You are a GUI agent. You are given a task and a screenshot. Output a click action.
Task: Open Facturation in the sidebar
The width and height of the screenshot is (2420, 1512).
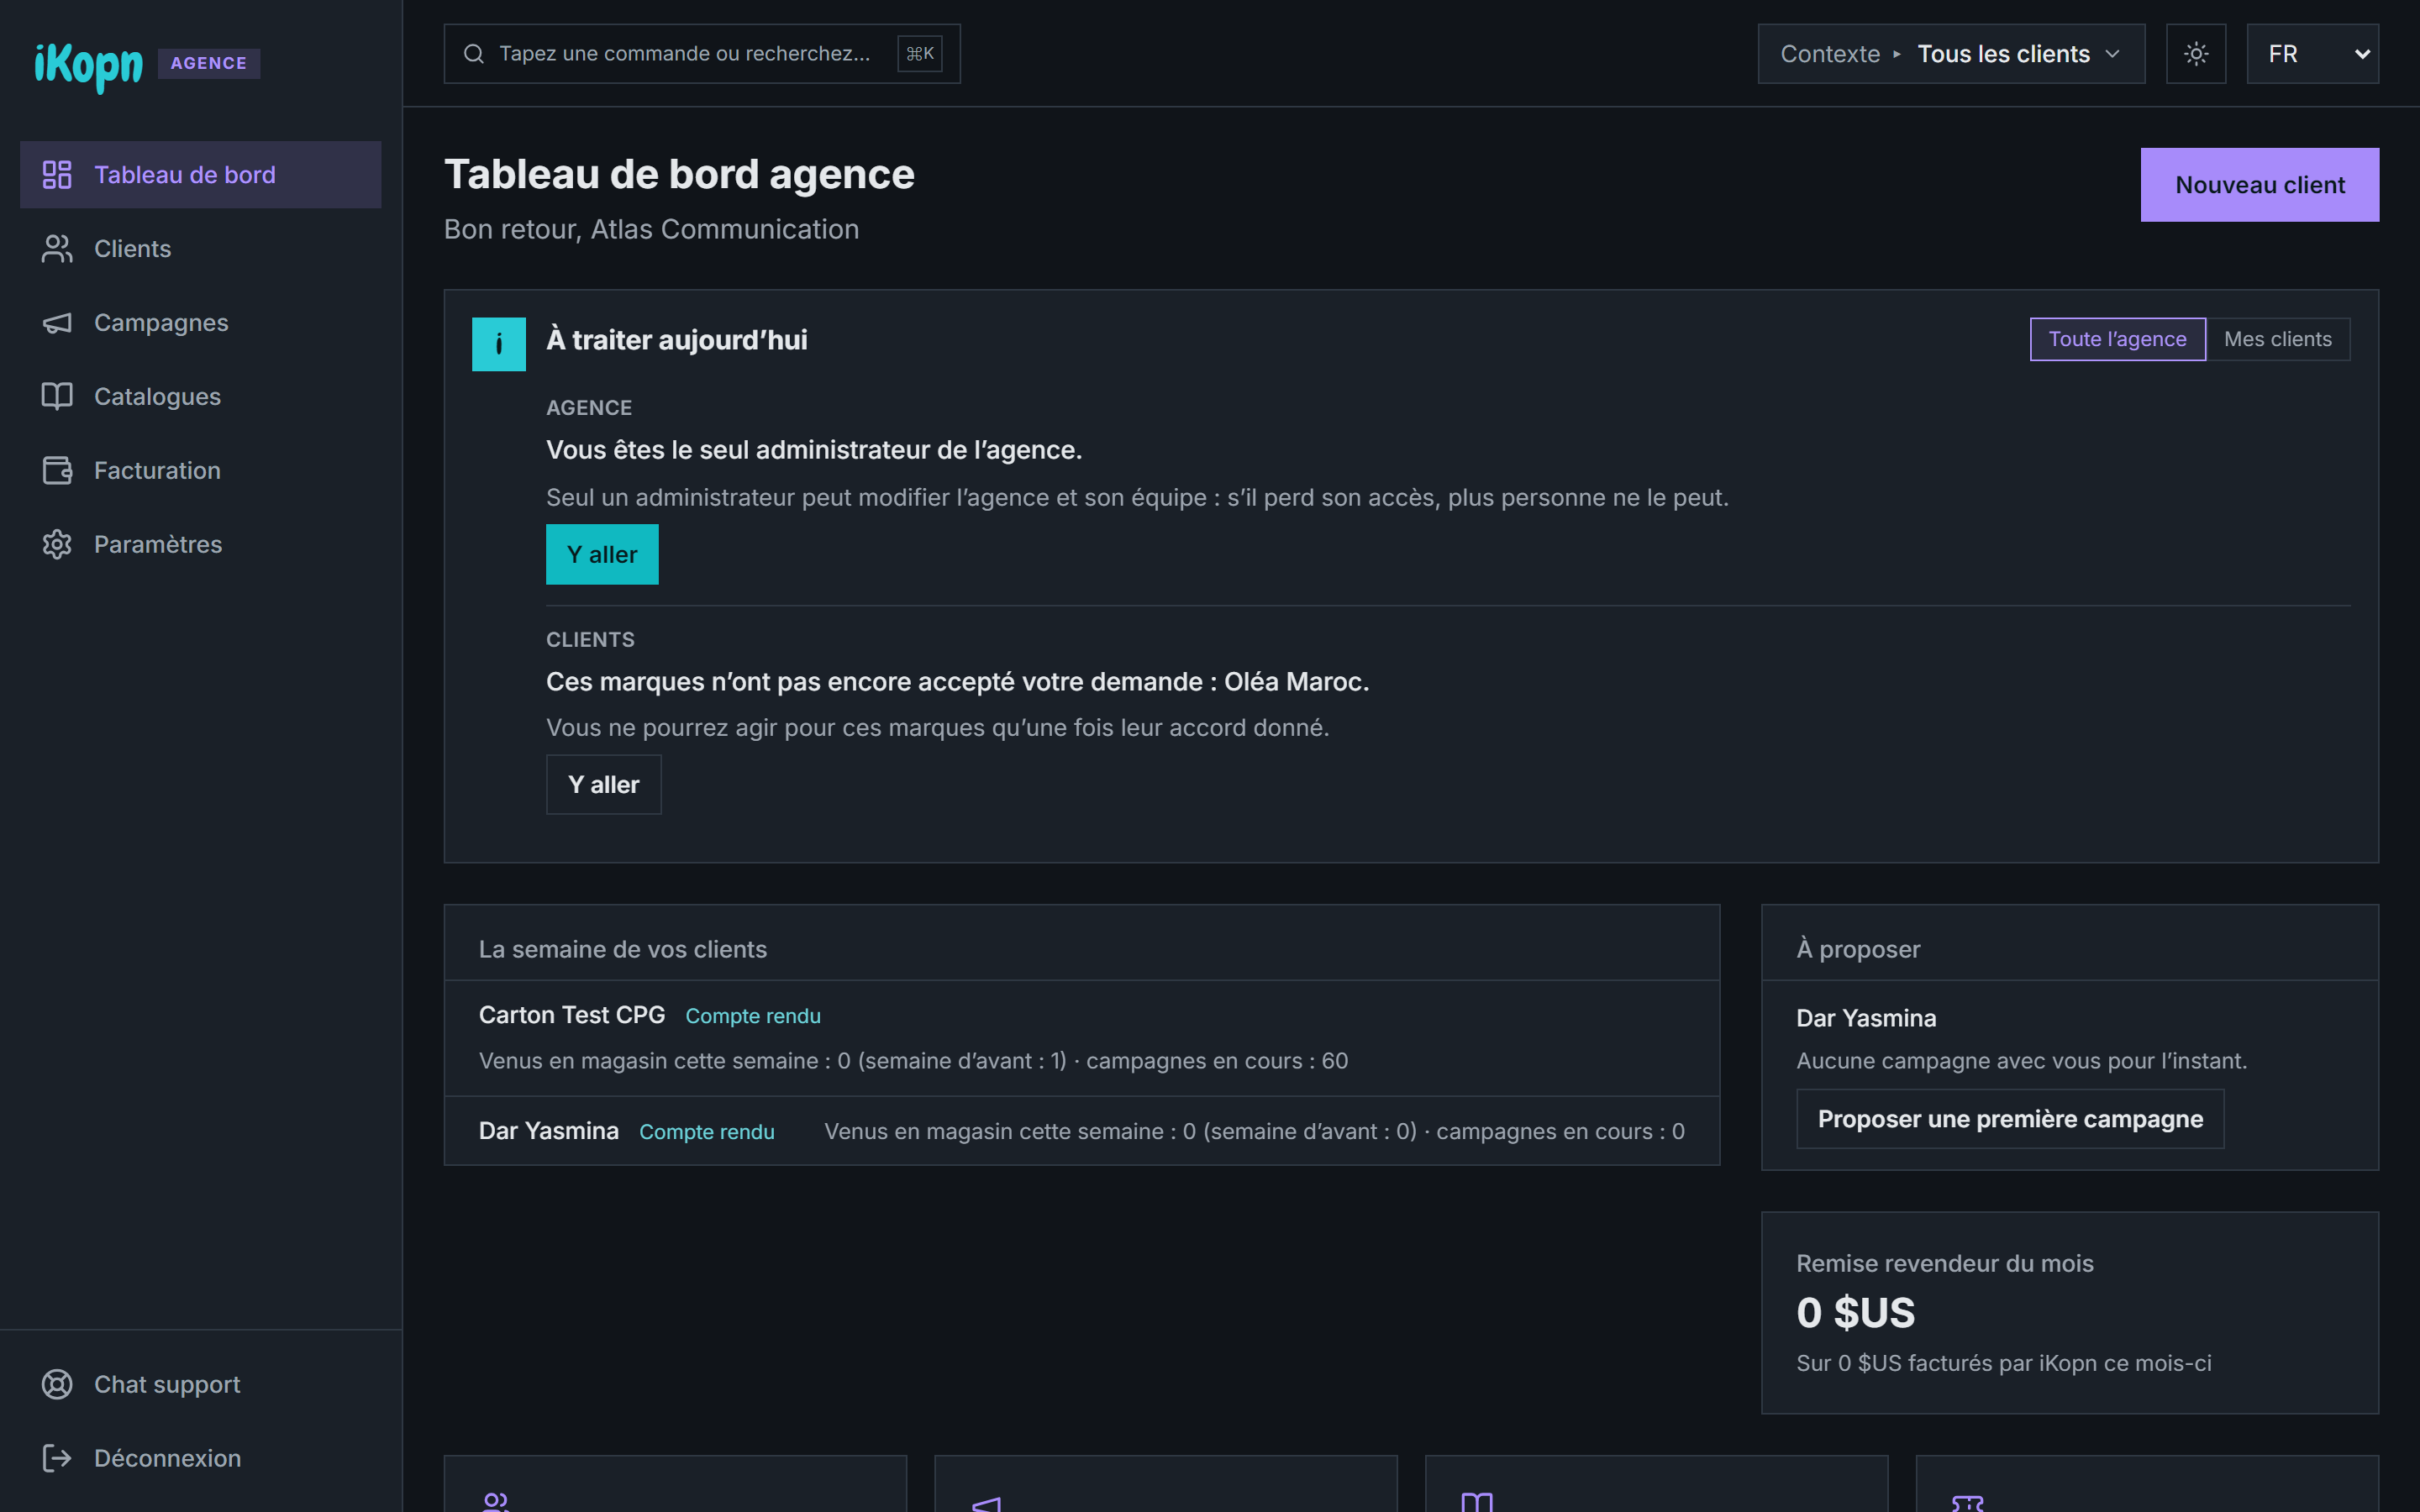[201, 471]
